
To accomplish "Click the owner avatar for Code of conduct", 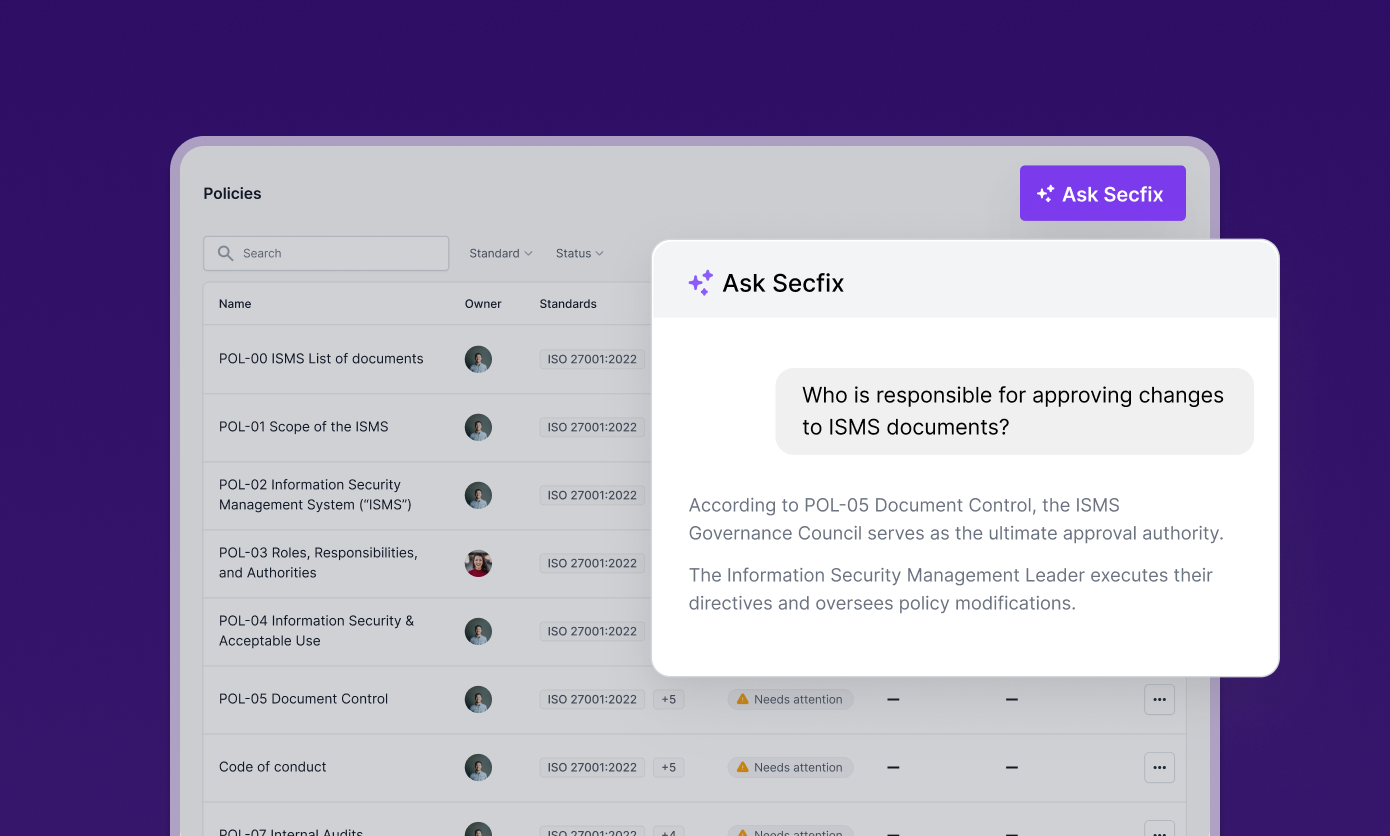I will click(478, 767).
